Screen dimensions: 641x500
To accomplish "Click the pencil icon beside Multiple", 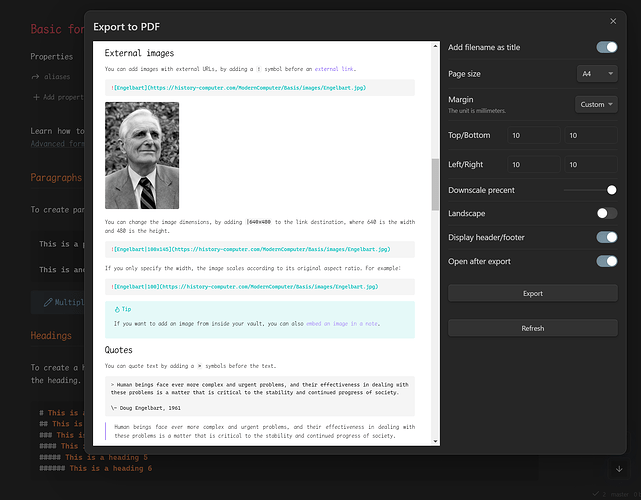I will [48, 301].
